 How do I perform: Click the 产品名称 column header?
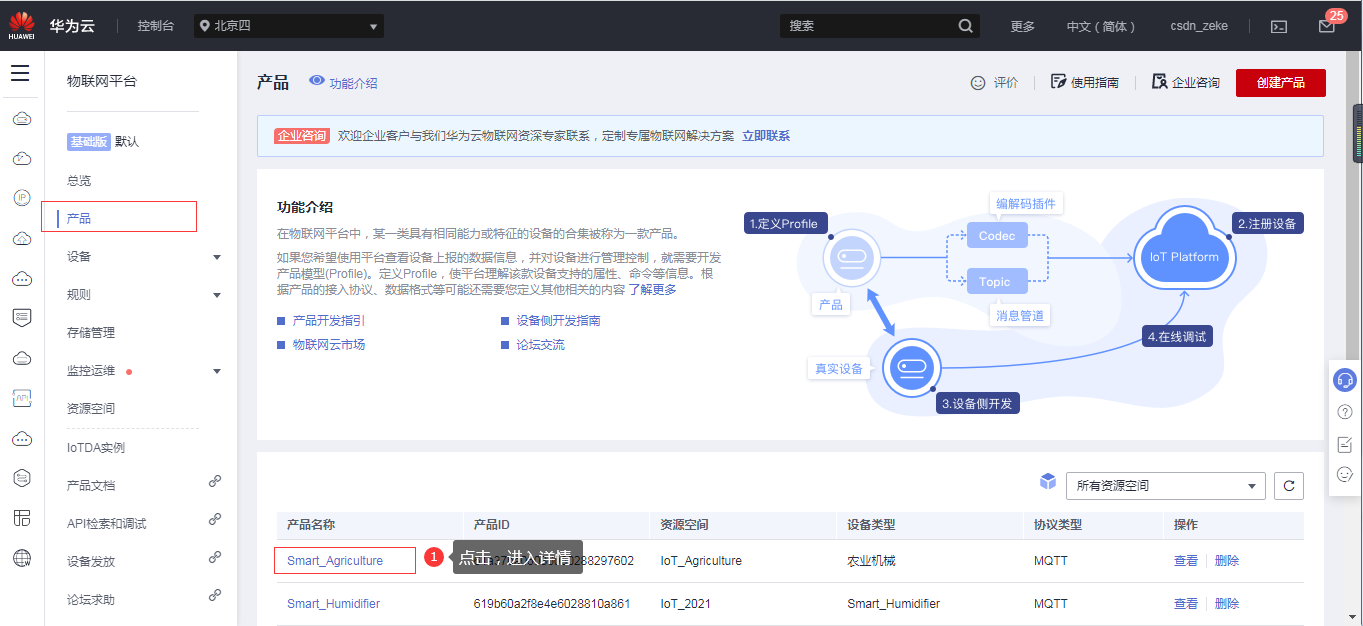[x=311, y=525]
